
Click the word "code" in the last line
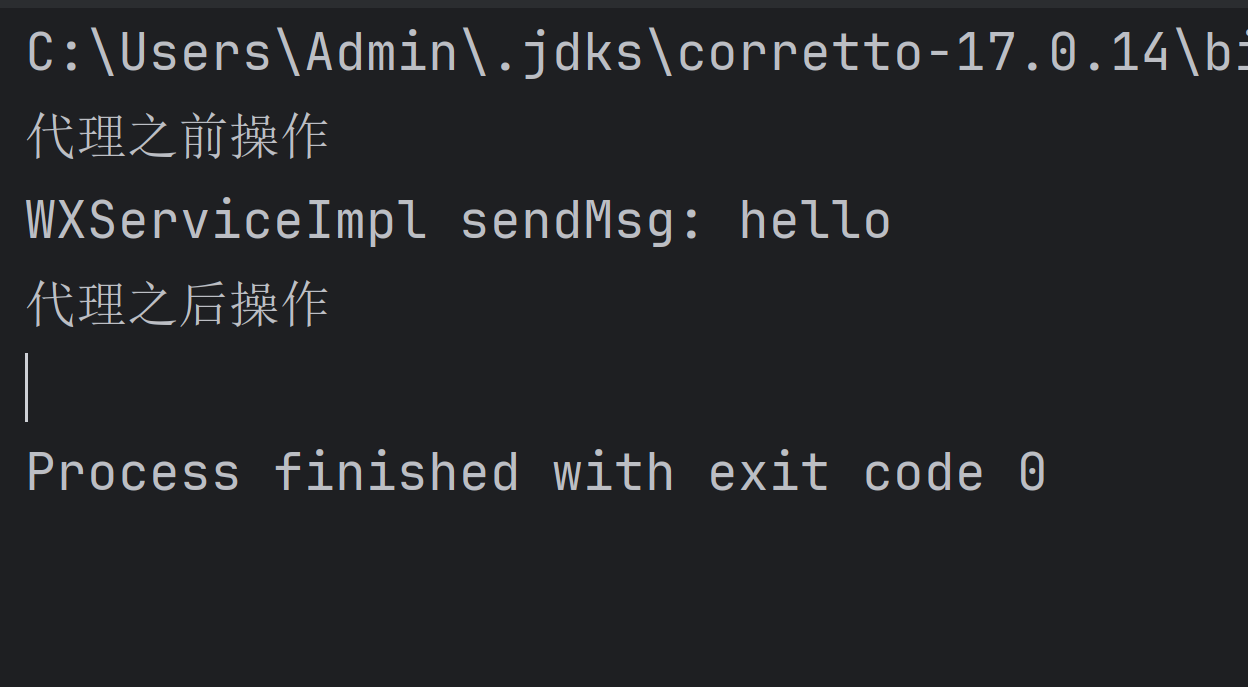point(923,472)
